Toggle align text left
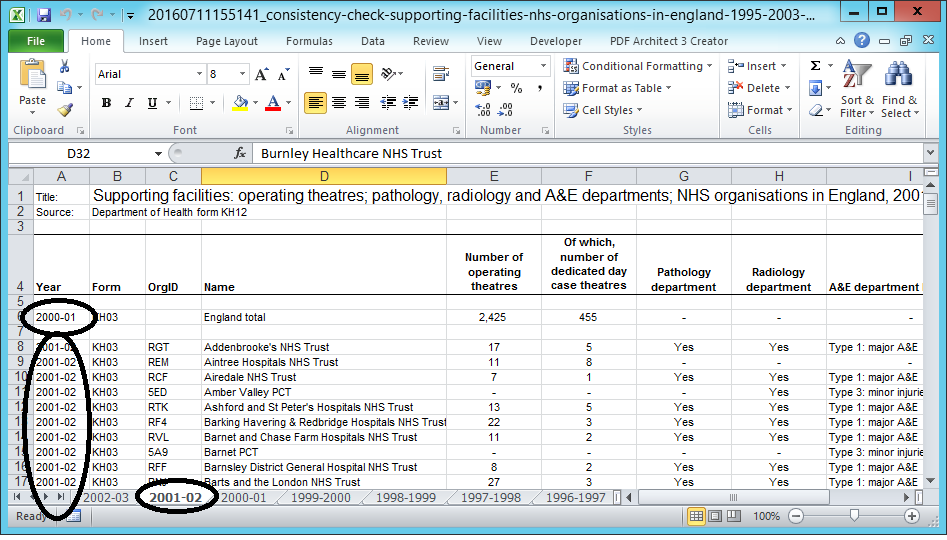947x540 pixels. click(x=316, y=103)
